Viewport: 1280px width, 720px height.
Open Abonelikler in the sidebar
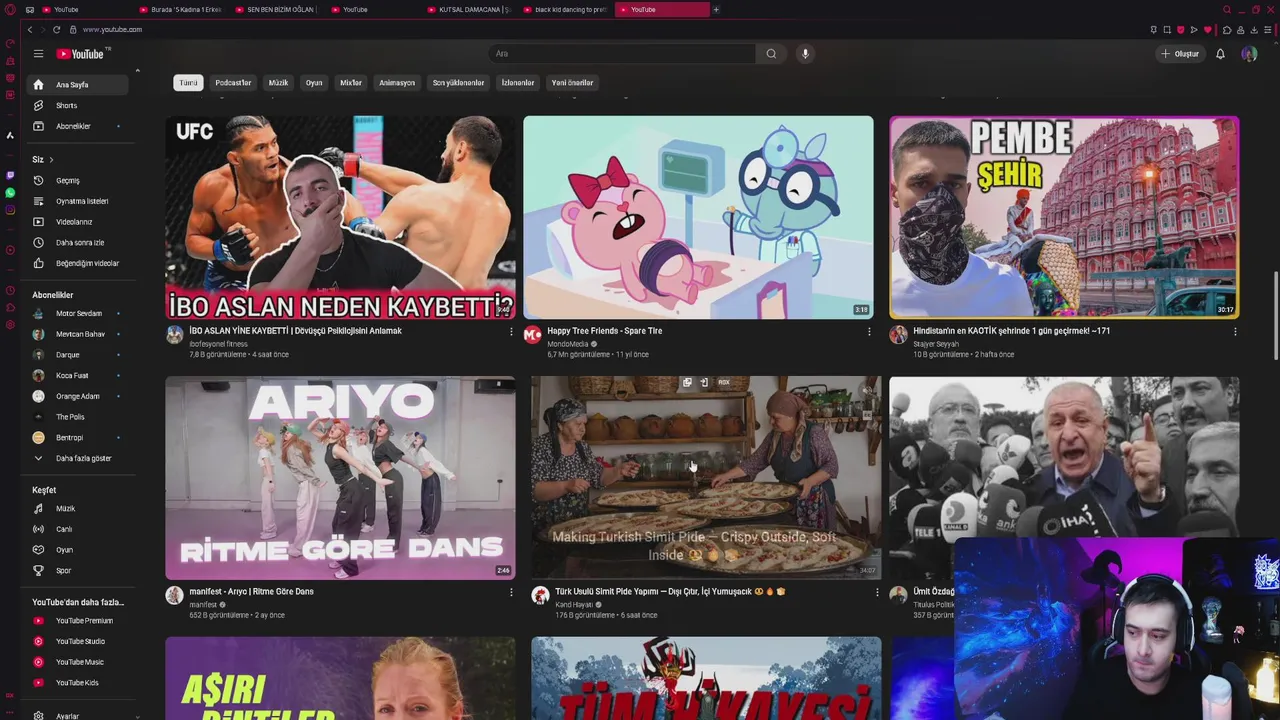pyautogui.click(x=78, y=126)
